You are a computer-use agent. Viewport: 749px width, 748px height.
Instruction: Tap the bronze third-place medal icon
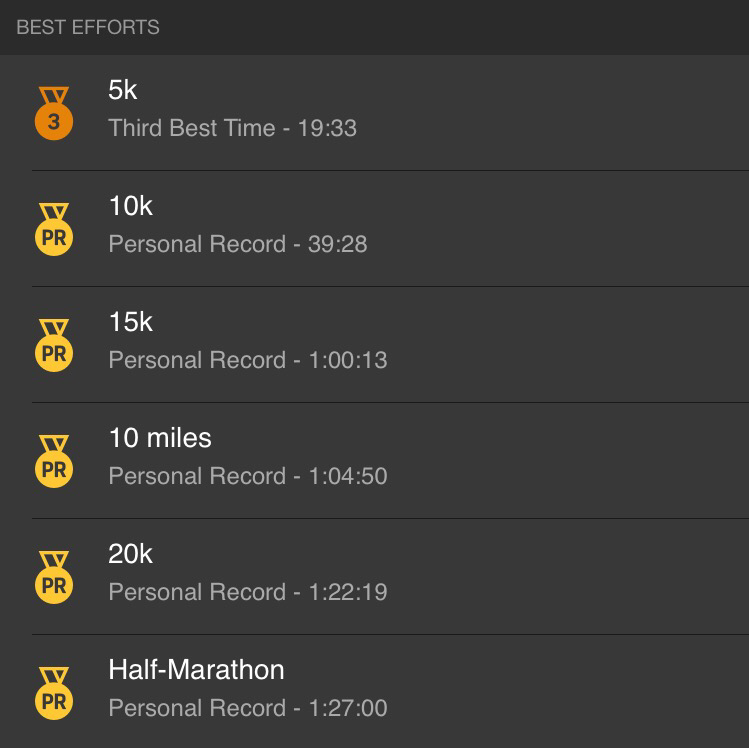coord(54,113)
